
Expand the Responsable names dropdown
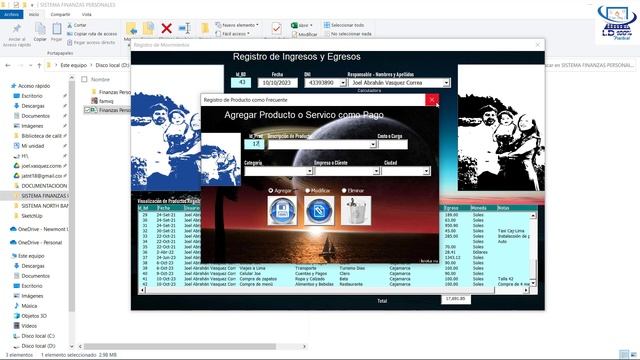tap(446, 83)
